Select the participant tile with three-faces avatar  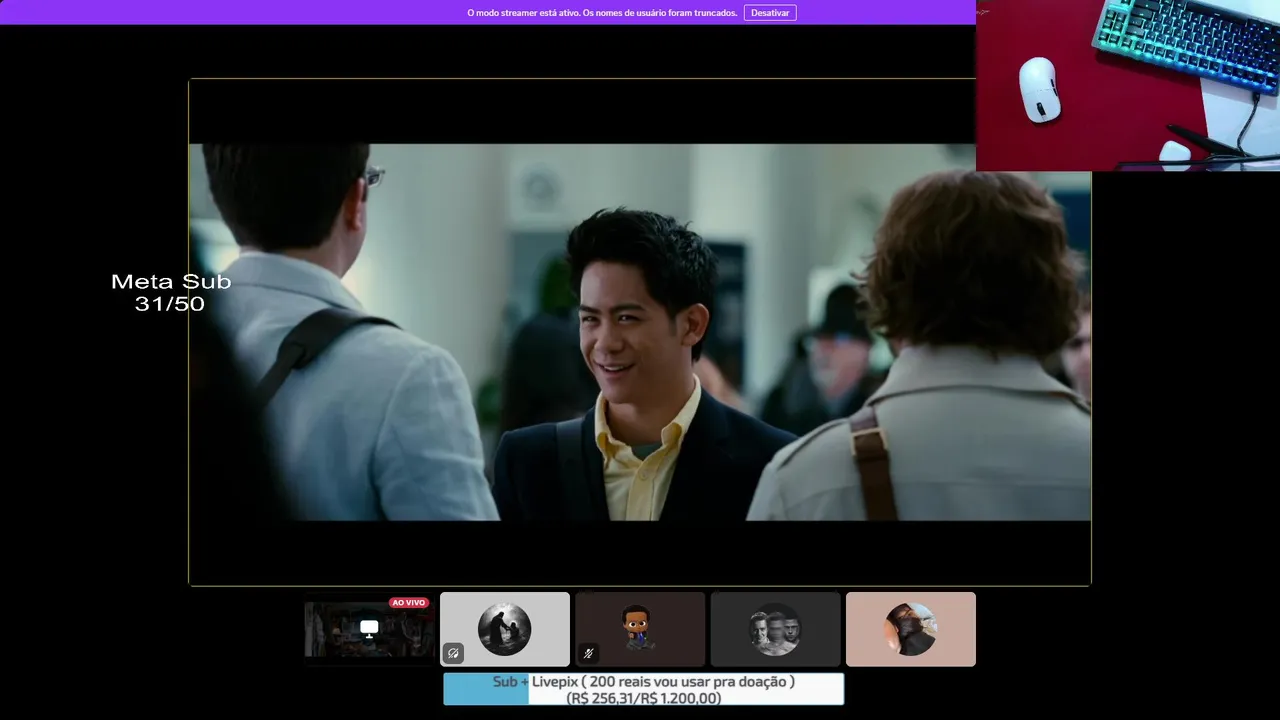775,629
